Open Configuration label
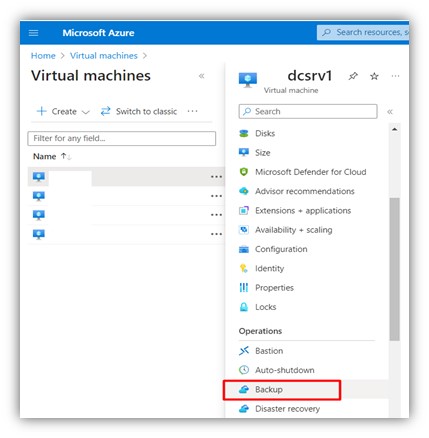429x438 pixels. [281, 249]
